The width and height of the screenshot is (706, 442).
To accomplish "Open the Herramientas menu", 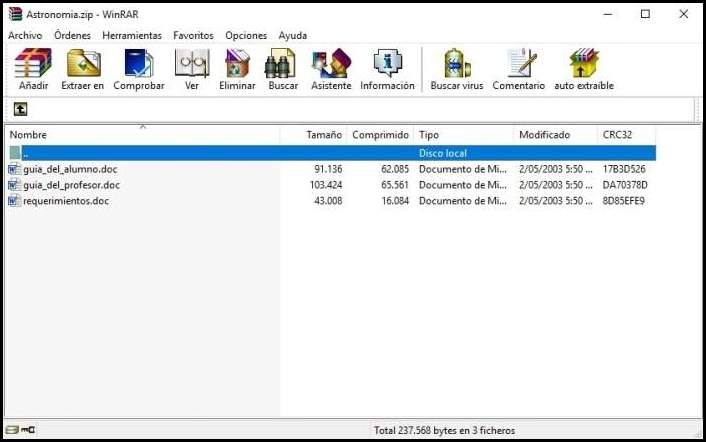I will (x=131, y=35).
